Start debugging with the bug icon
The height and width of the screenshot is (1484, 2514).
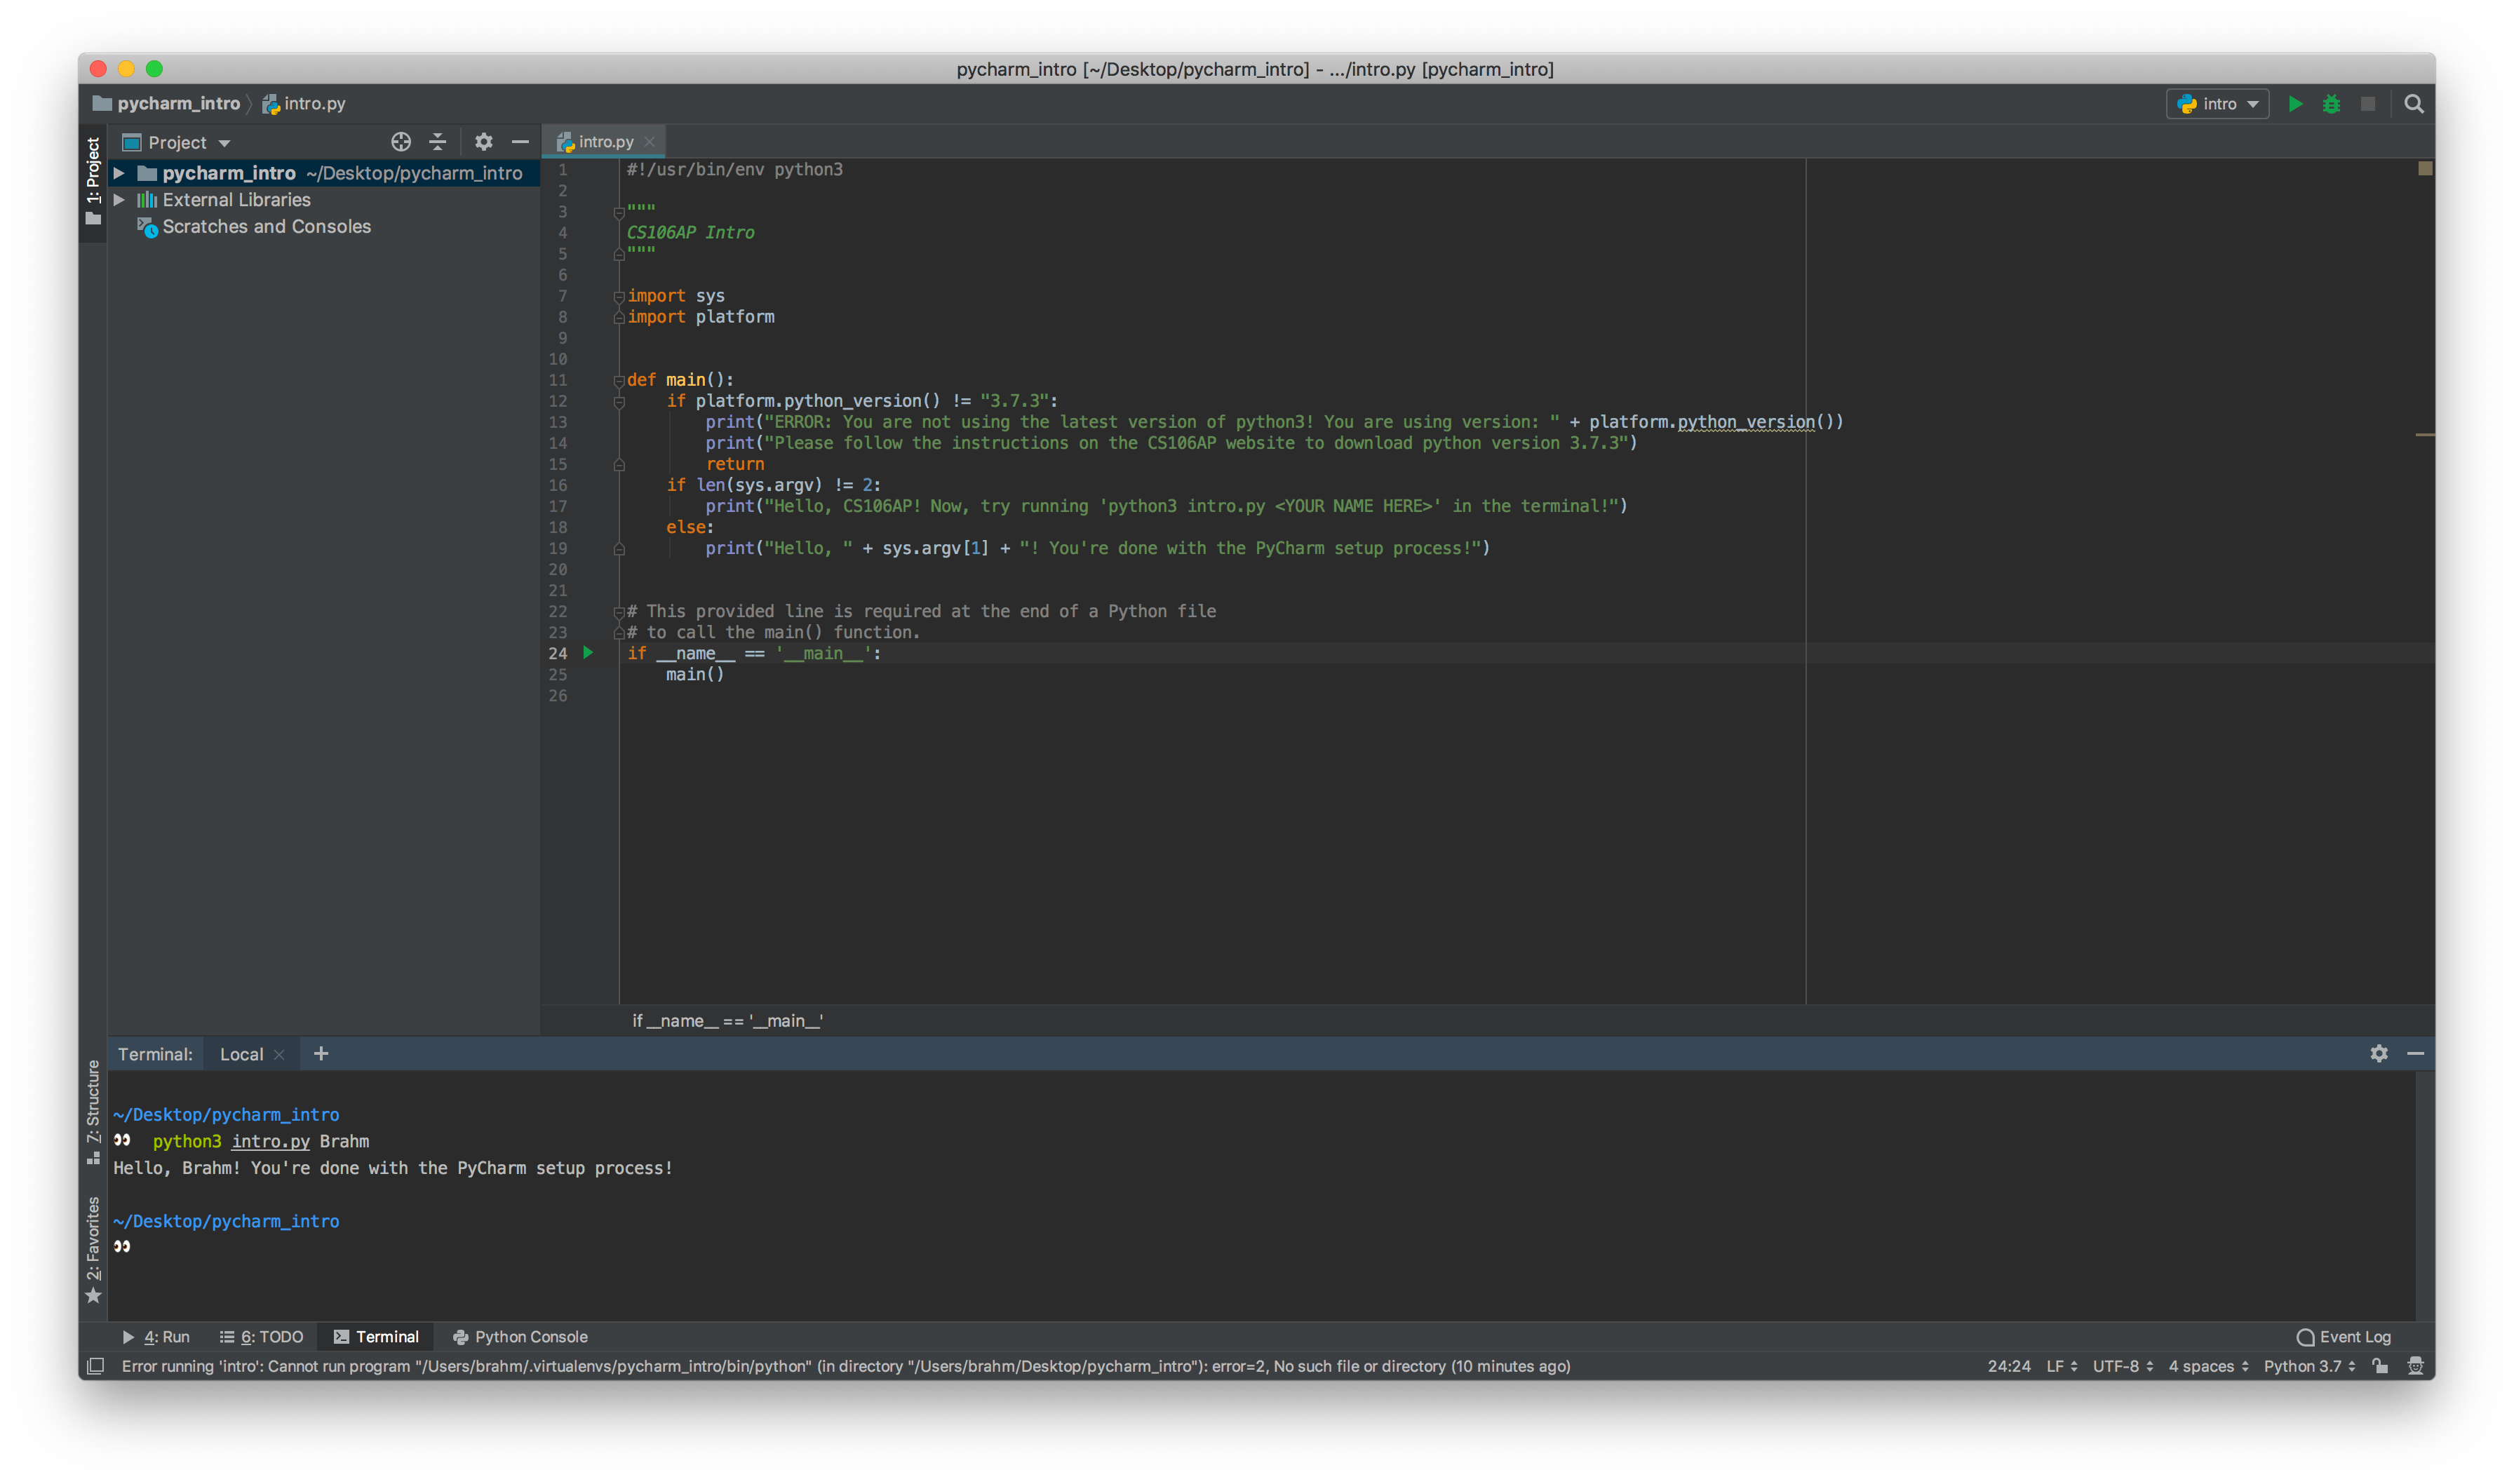2331,104
